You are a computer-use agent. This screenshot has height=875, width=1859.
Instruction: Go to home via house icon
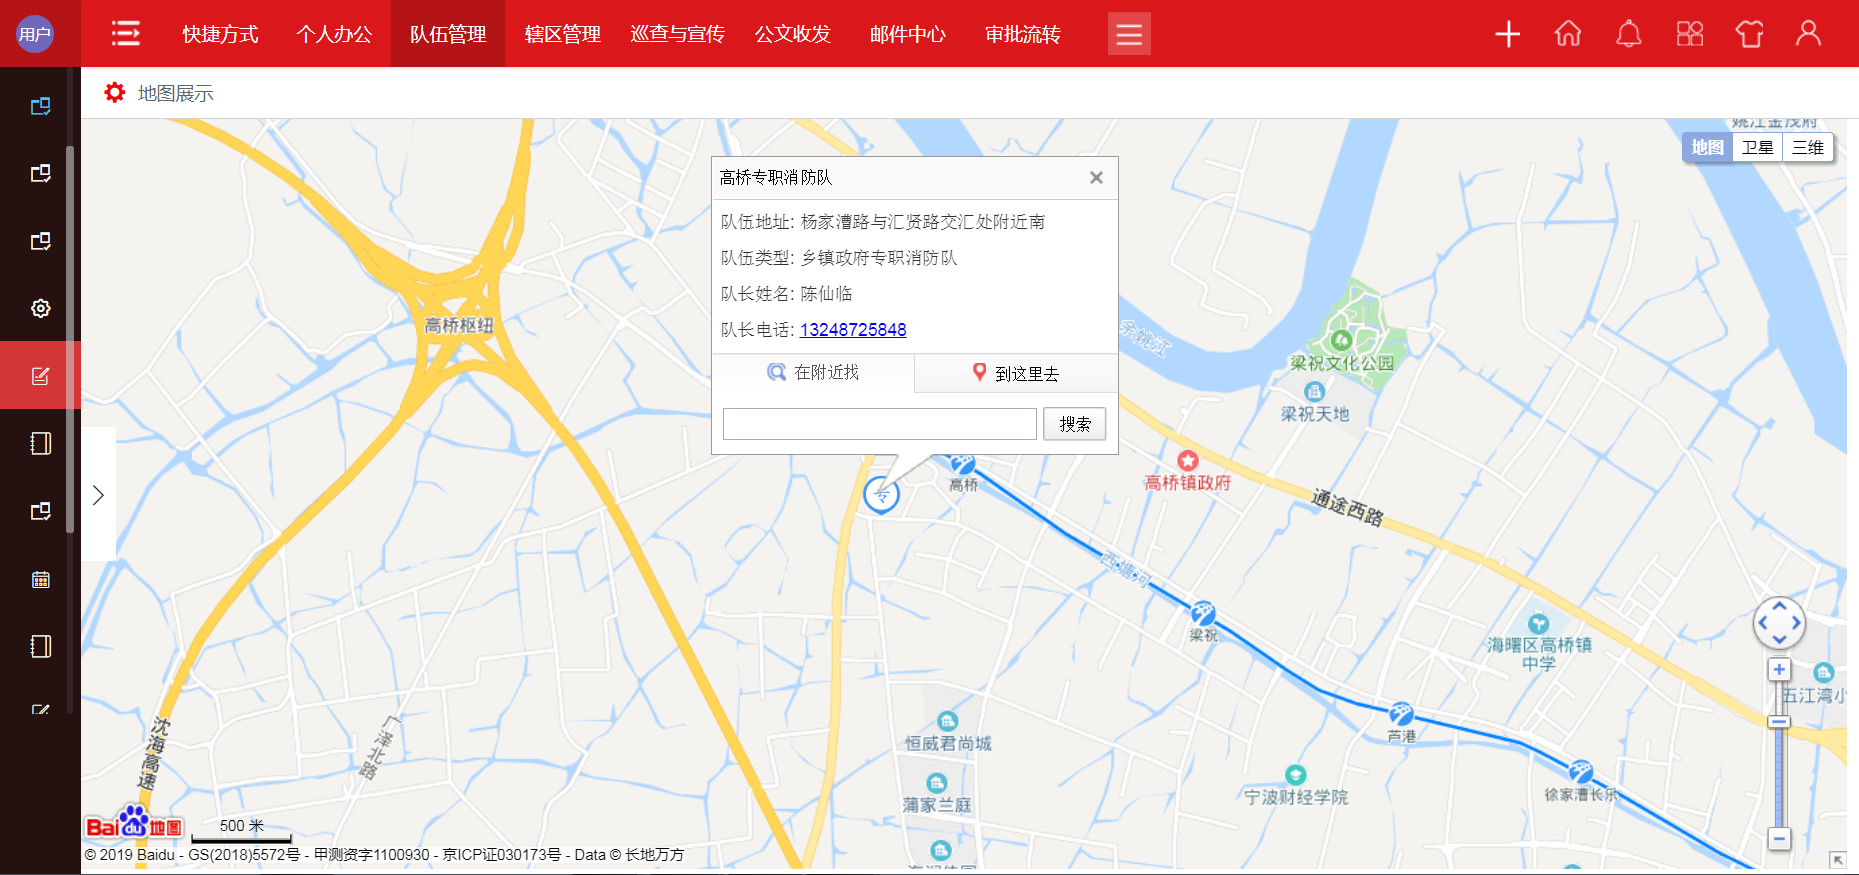coord(1568,34)
